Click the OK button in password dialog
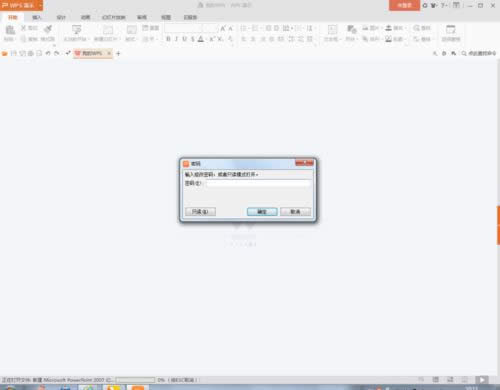Viewport: 500px width, 390px height. 262,212
